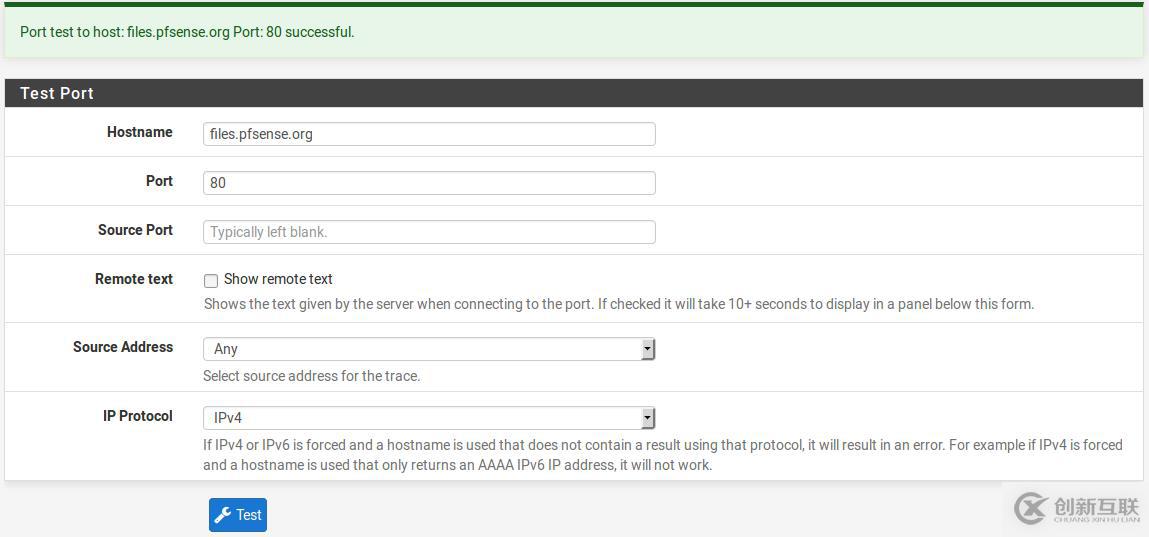Click the Source Port field label
The image size is (1149, 537).
click(x=135, y=230)
